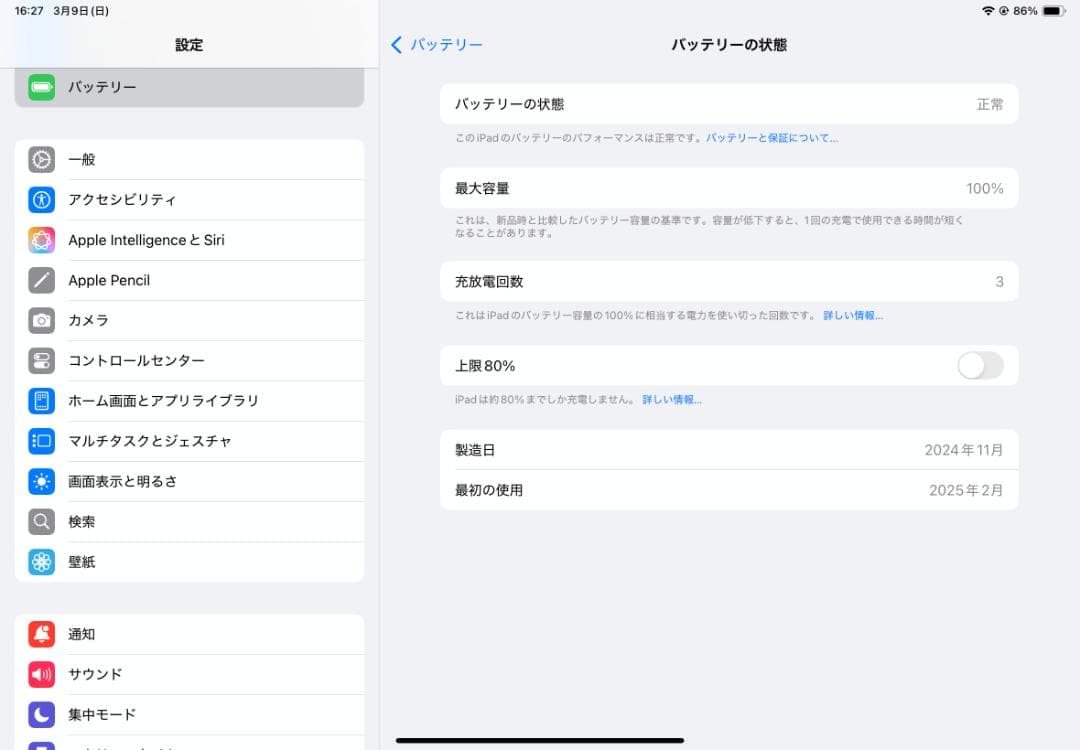Enable the 上限80% charging limit toggle

coord(979,366)
